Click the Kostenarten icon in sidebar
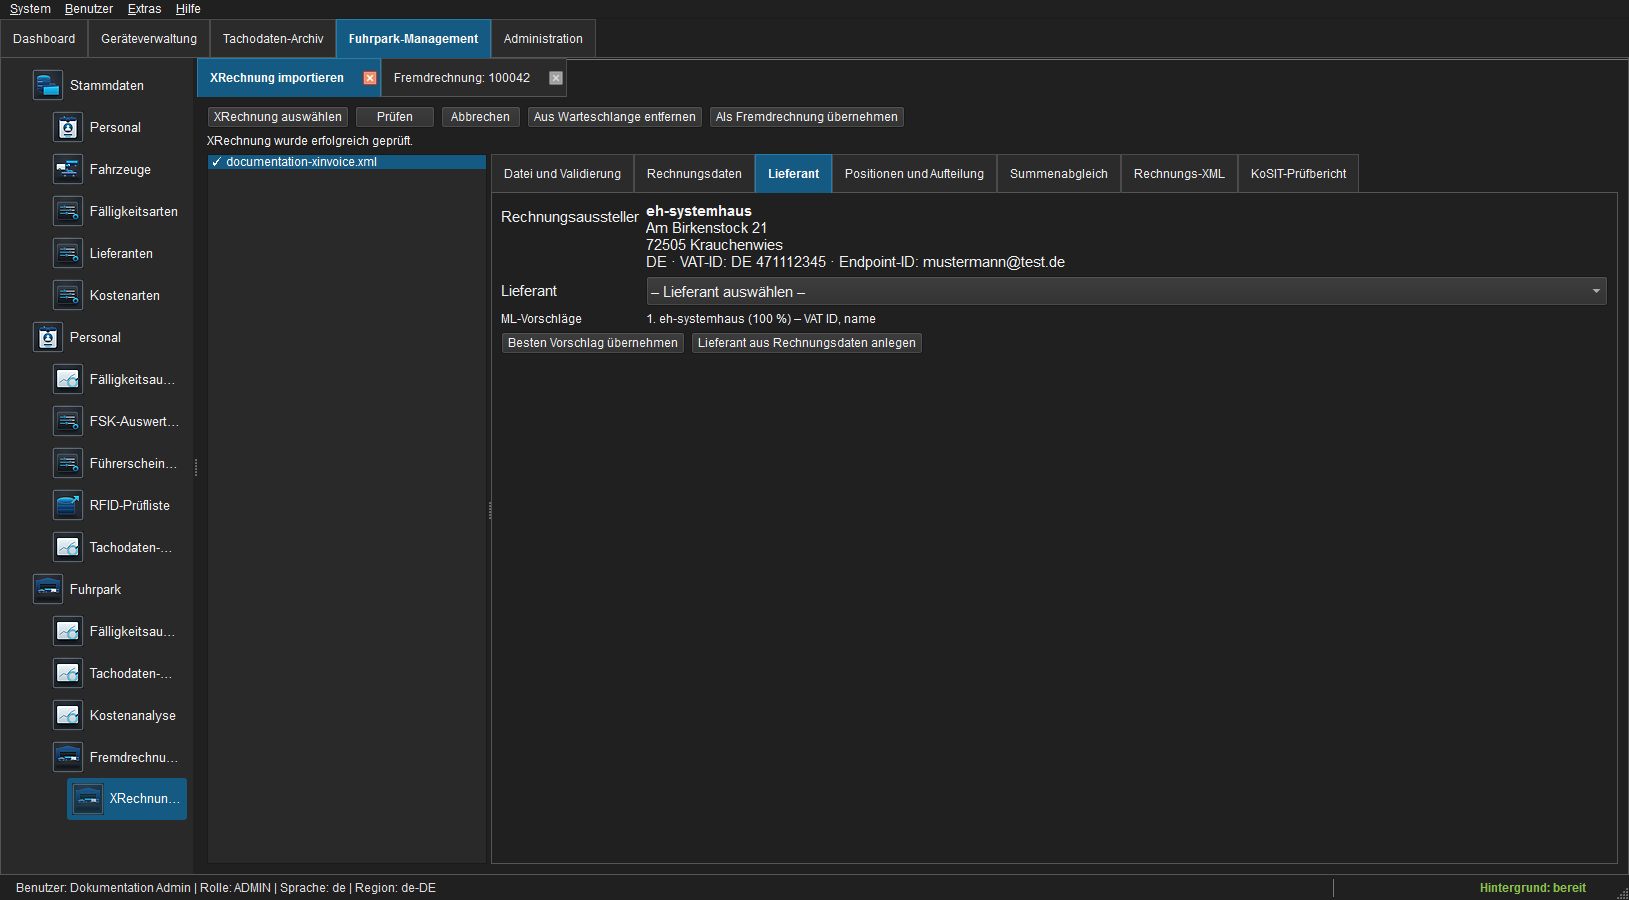Screen dimensions: 1629x900 (x=68, y=295)
